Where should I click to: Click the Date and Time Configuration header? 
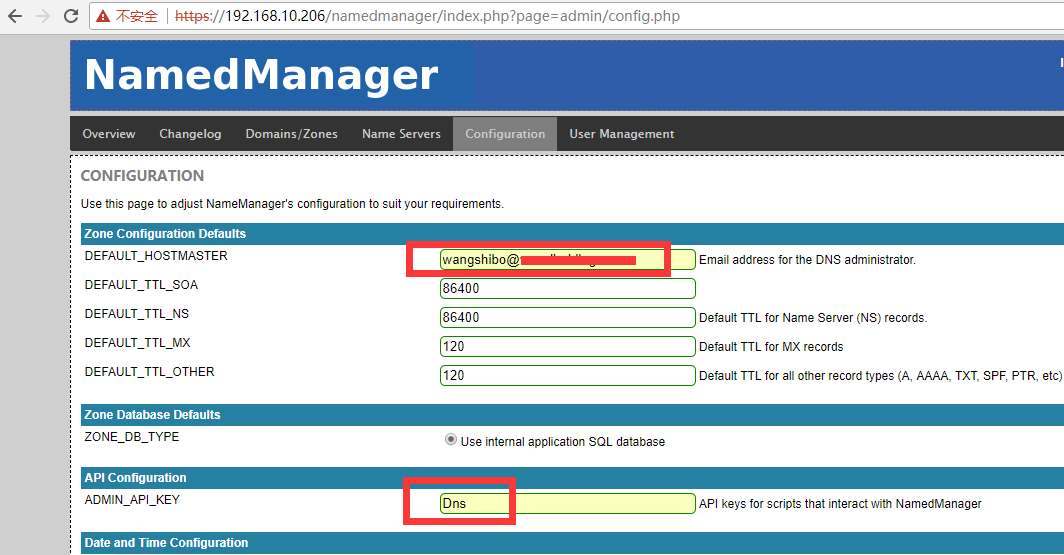[166, 543]
